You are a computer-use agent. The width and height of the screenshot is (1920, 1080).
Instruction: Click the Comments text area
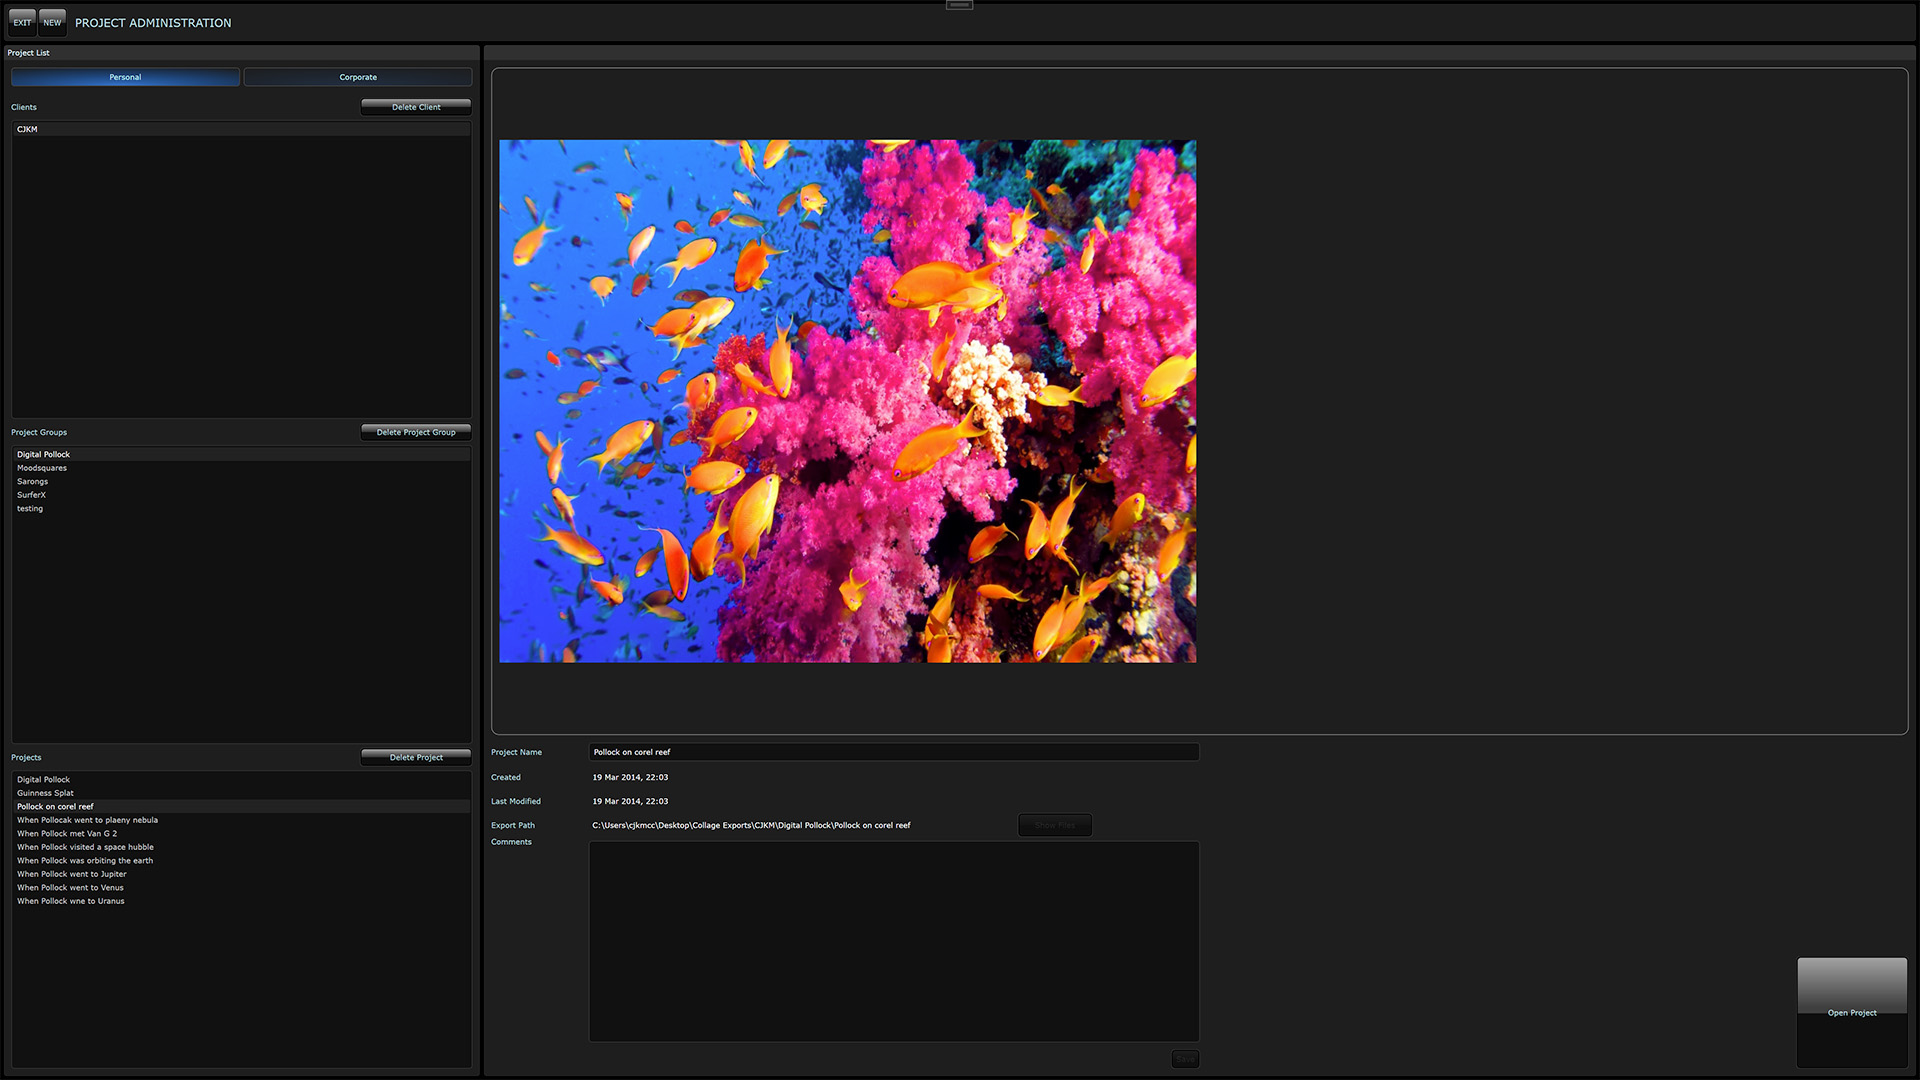[894, 941]
